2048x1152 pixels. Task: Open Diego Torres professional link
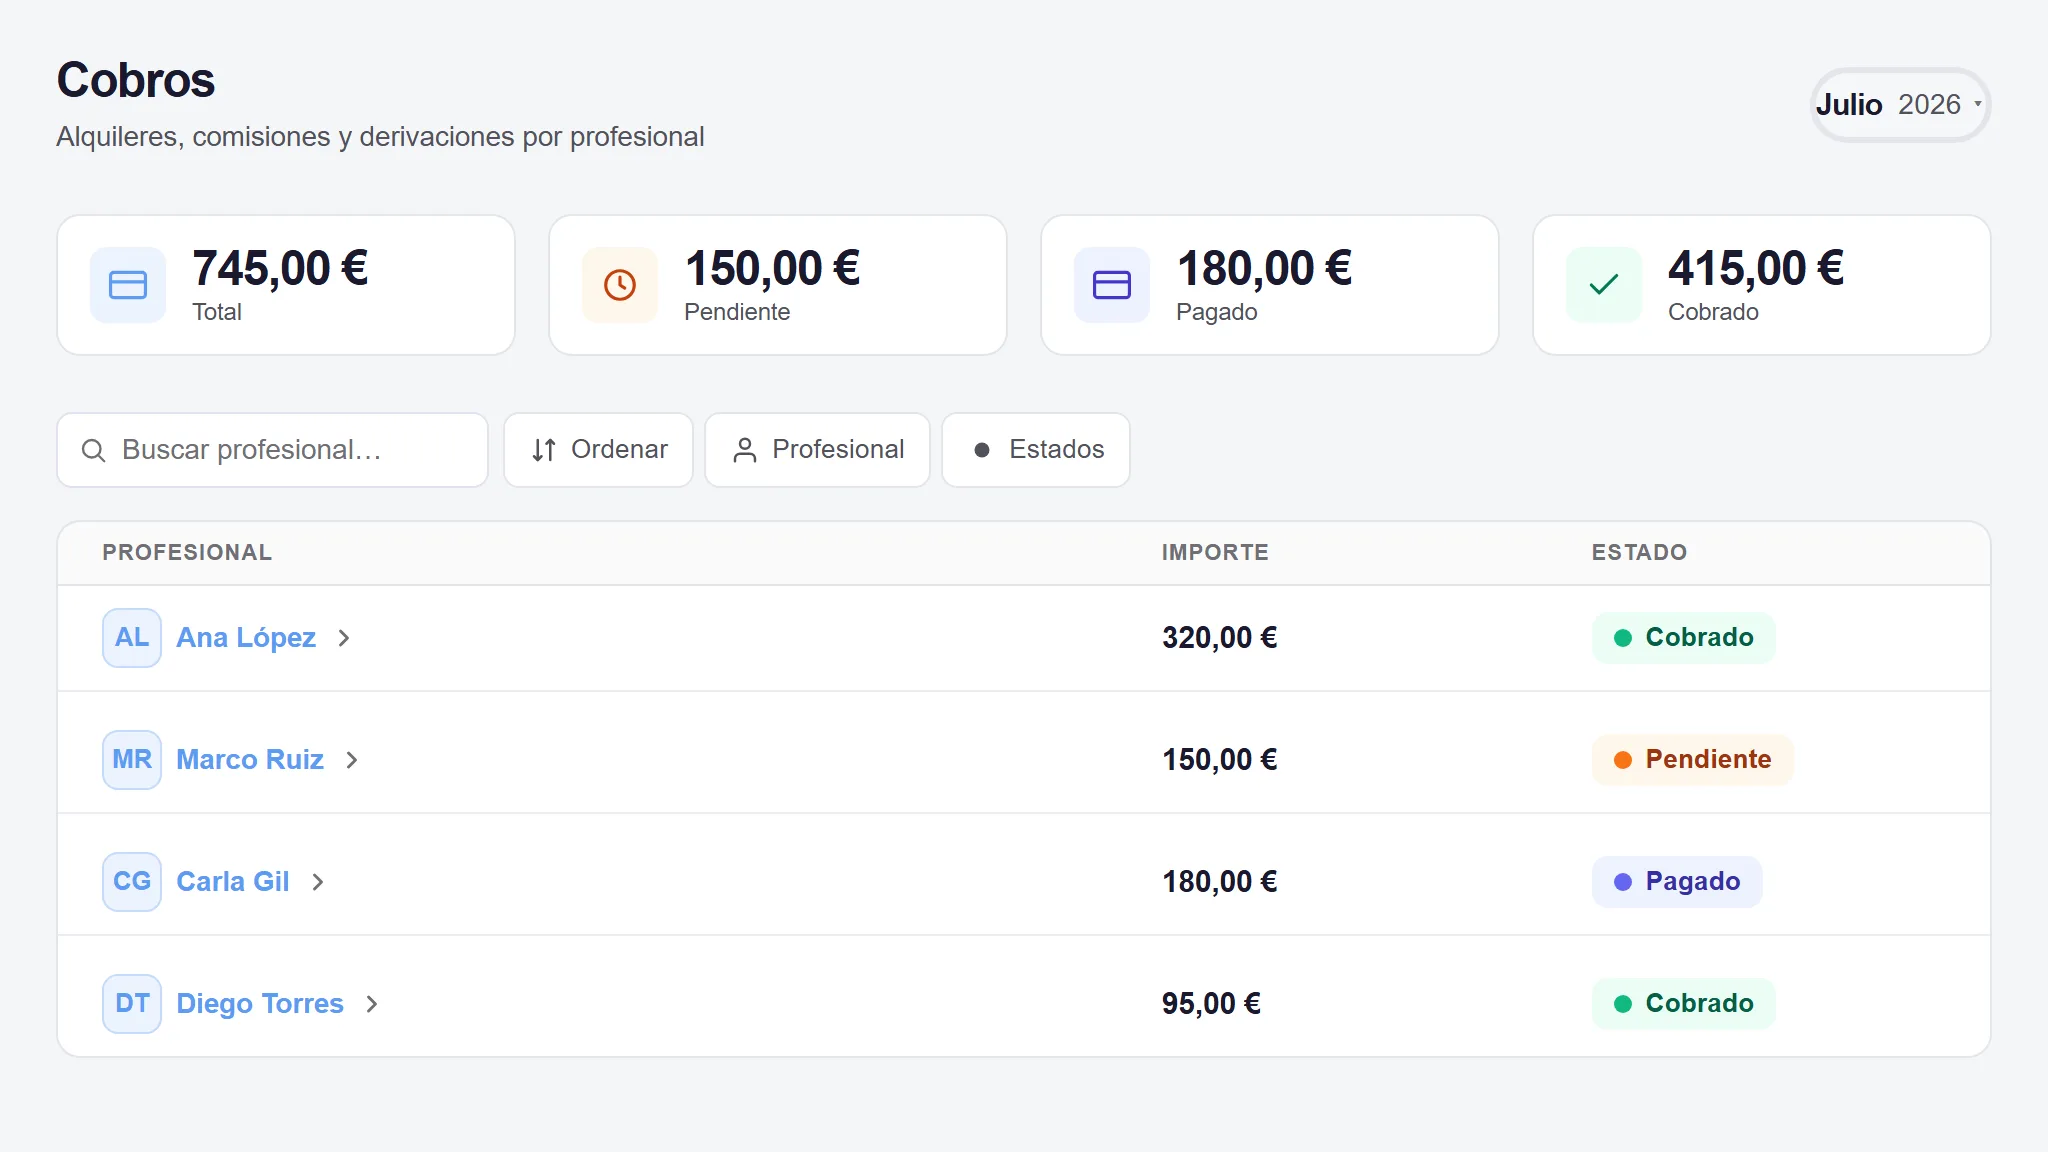260,1004
